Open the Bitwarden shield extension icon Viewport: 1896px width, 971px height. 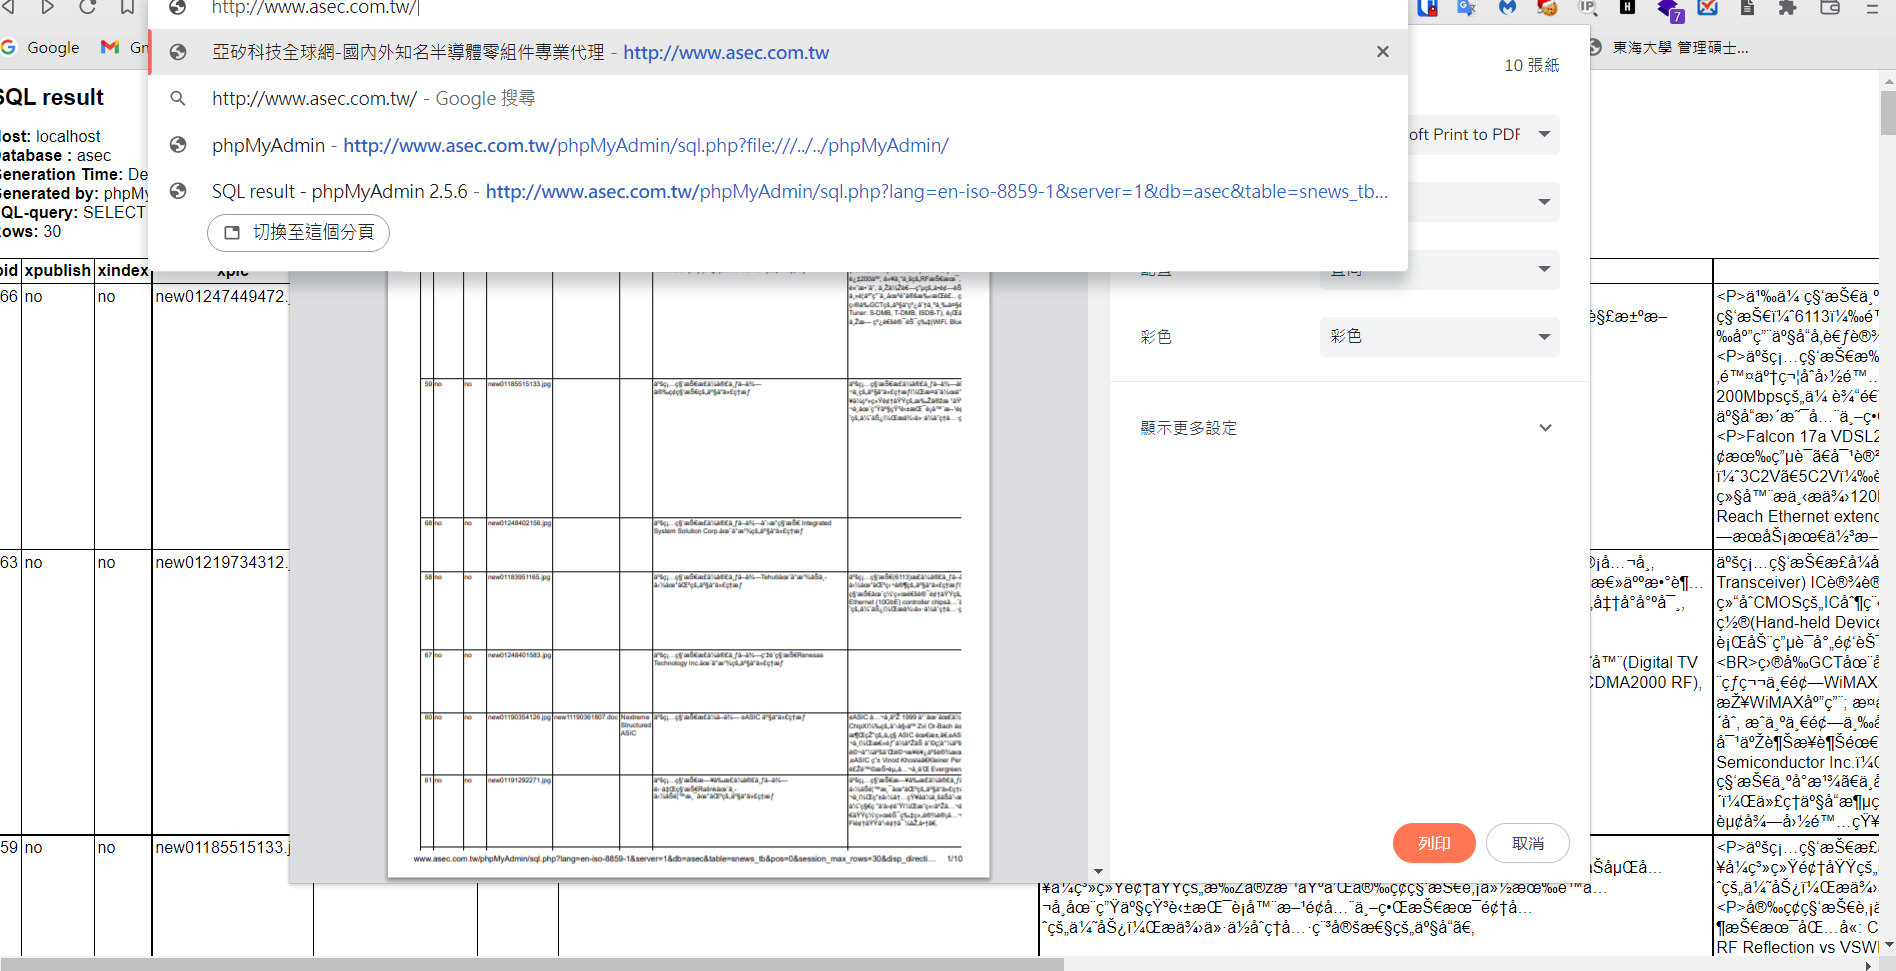click(1427, 7)
